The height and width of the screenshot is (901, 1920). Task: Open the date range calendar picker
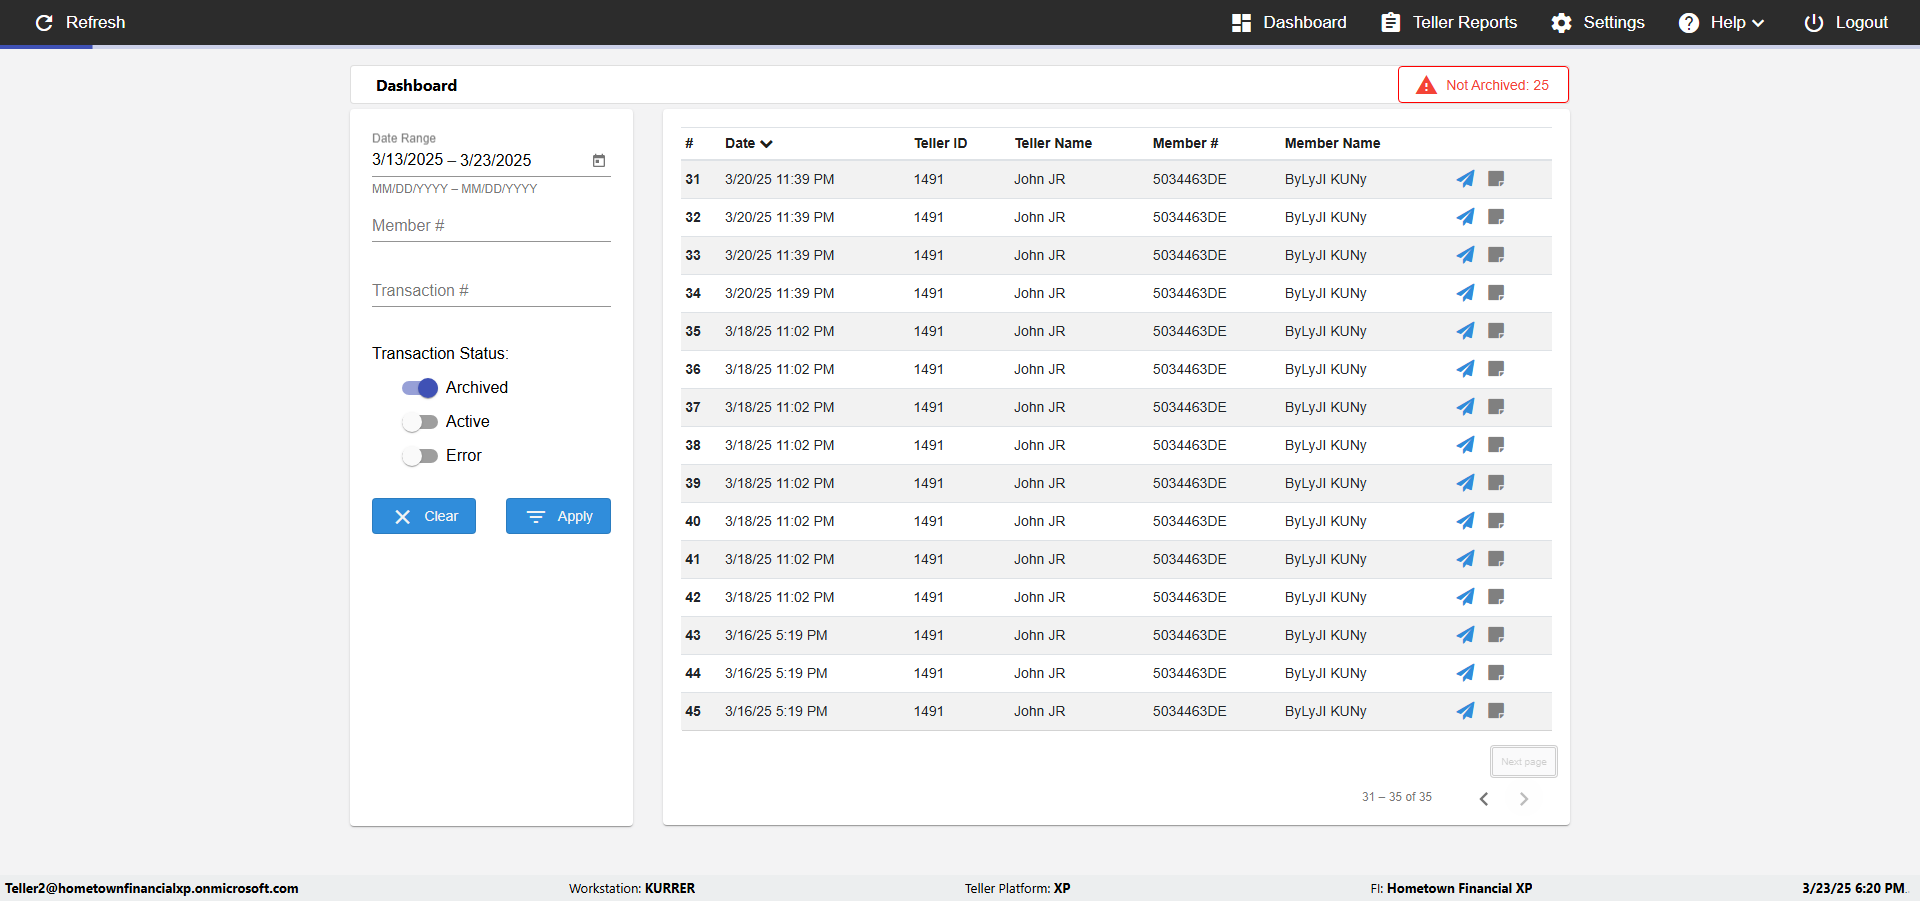(599, 160)
